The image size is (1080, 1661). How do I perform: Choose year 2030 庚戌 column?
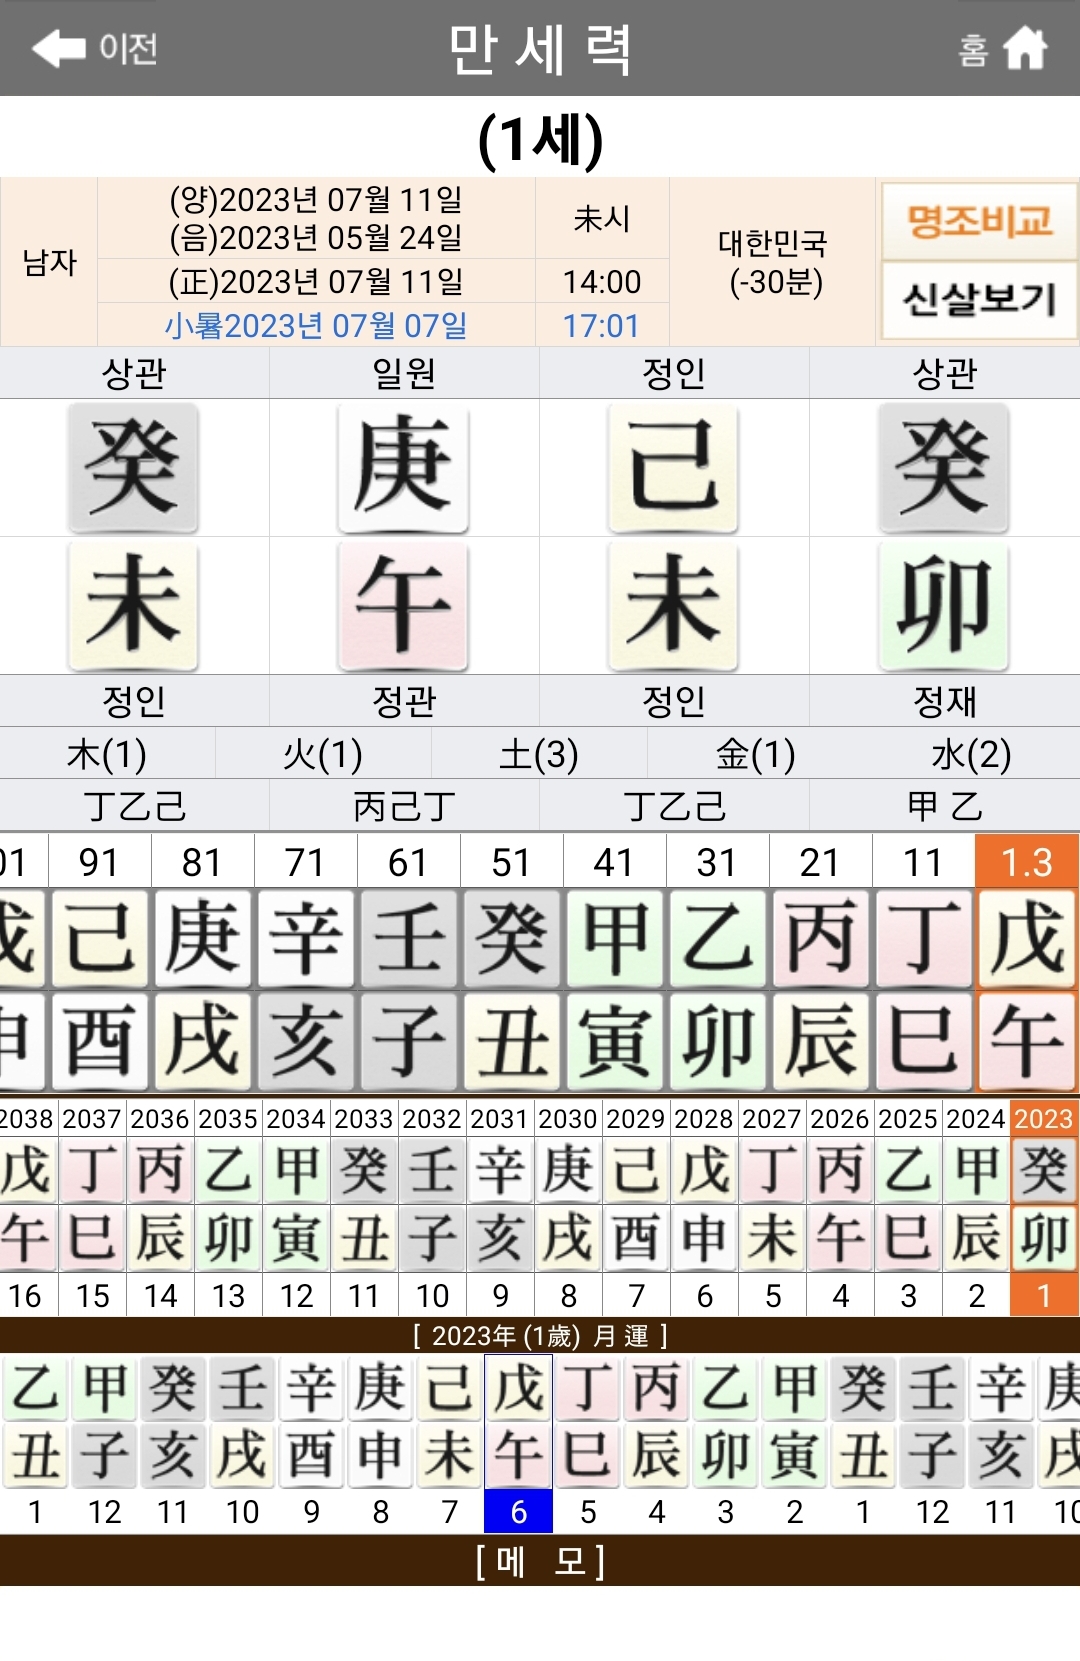click(x=568, y=1209)
